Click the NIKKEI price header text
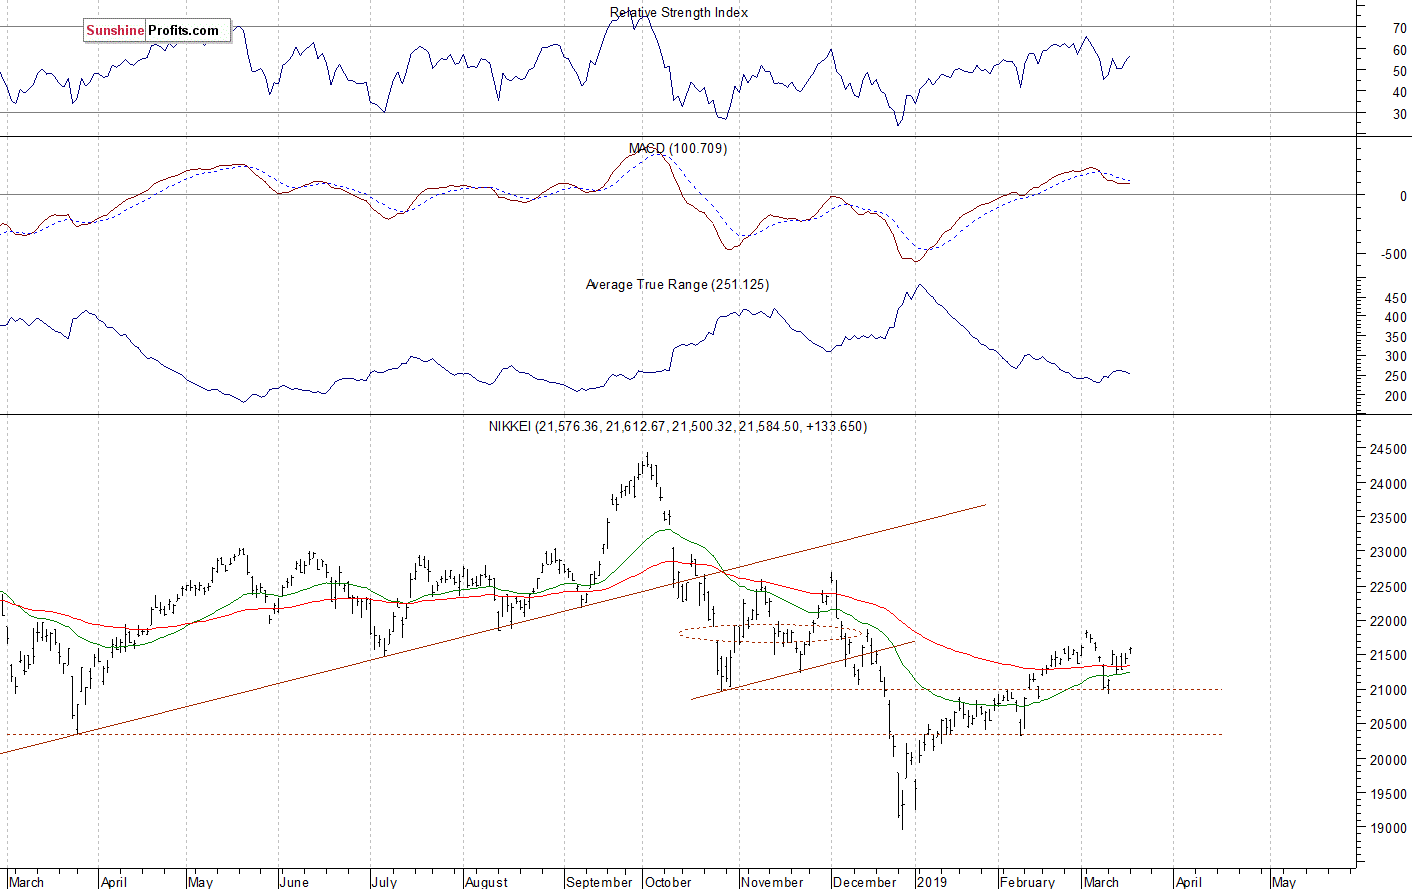This screenshot has width=1412, height=889. (x=677, y=426)
